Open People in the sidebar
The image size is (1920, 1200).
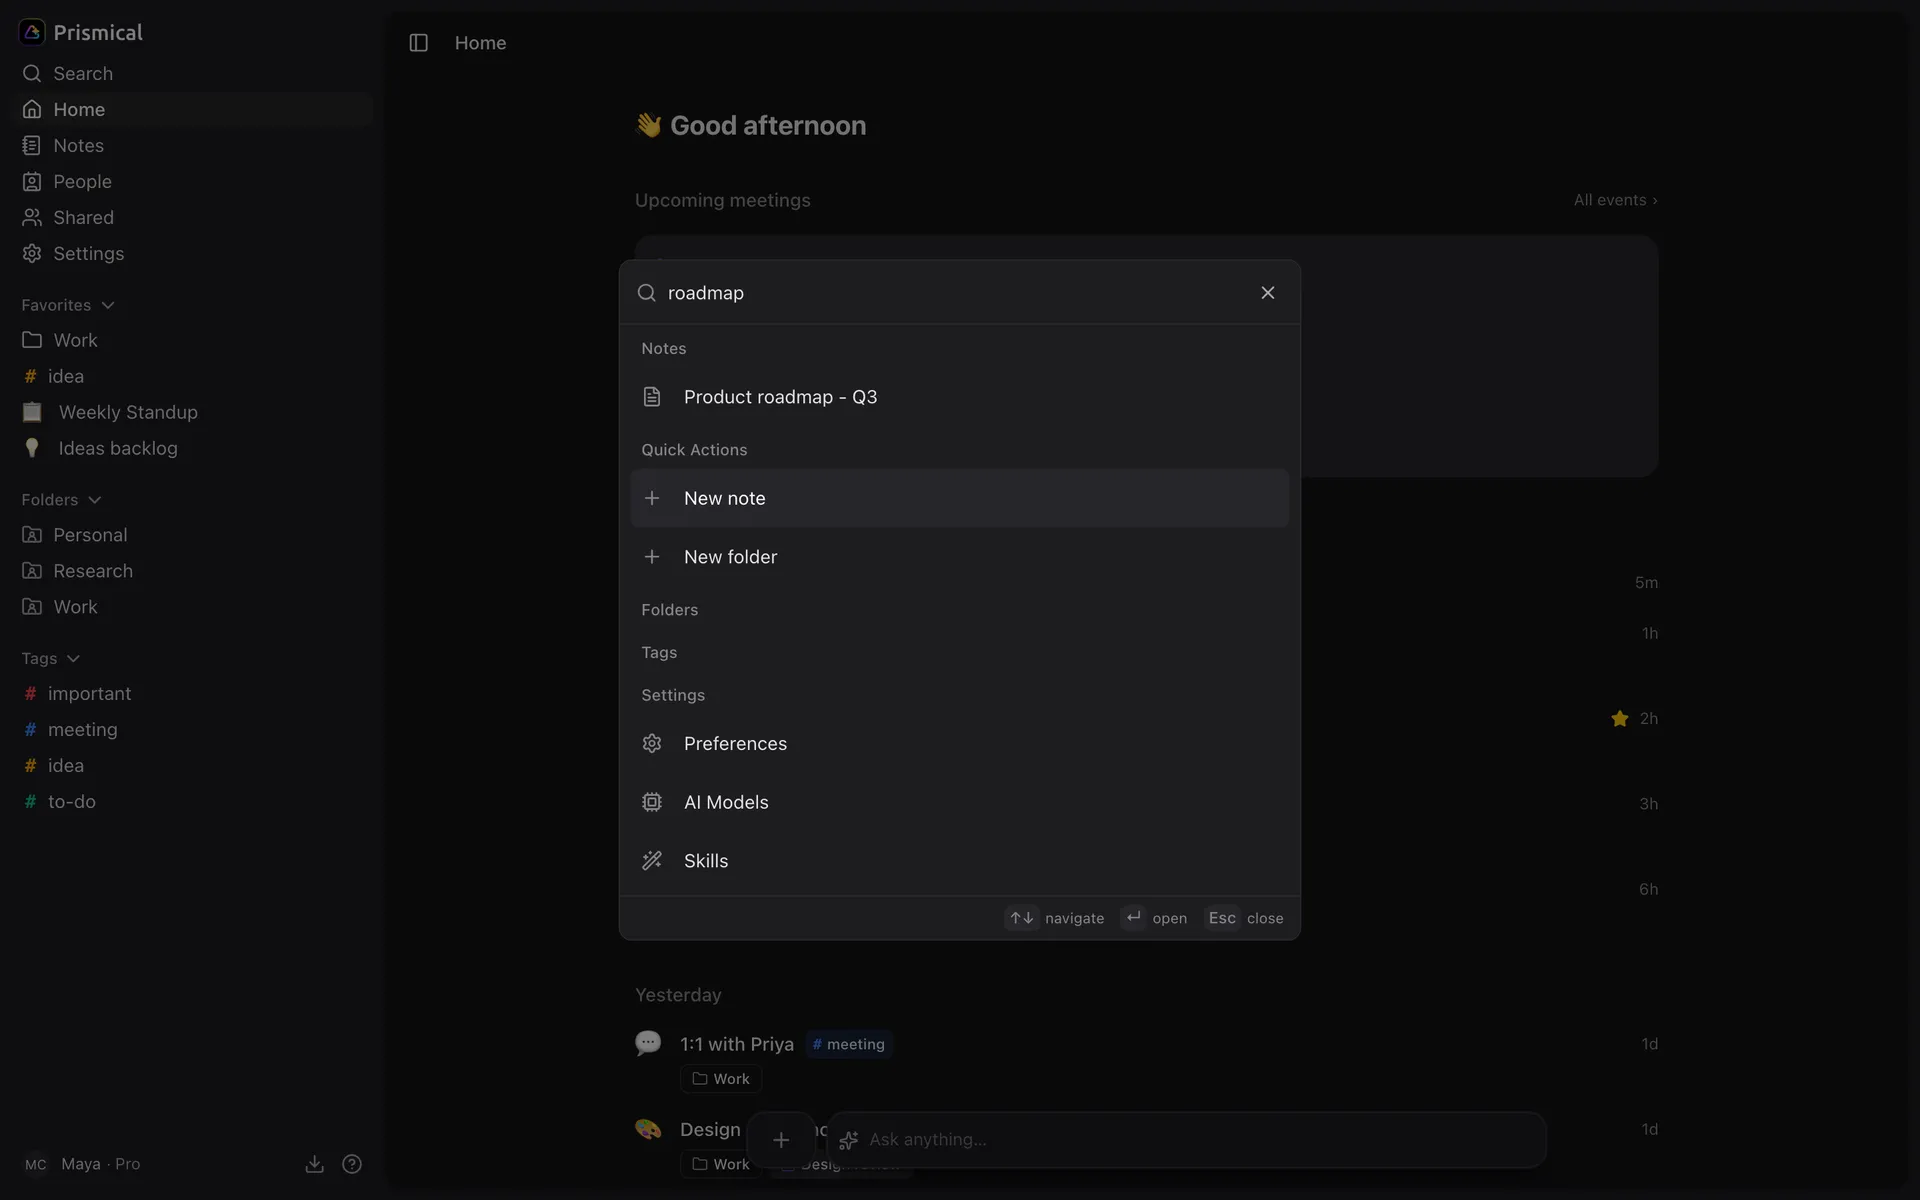[194, 181]
